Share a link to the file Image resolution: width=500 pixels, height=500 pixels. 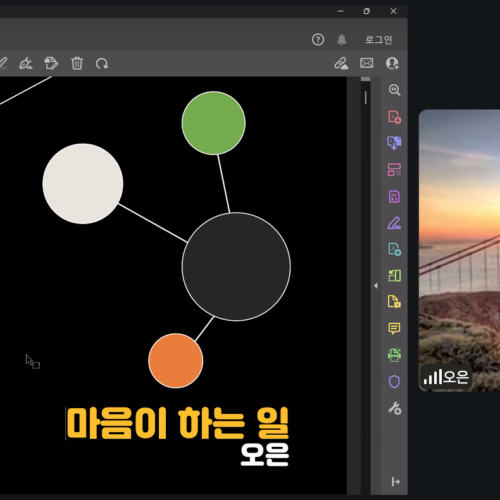point(341,63)
